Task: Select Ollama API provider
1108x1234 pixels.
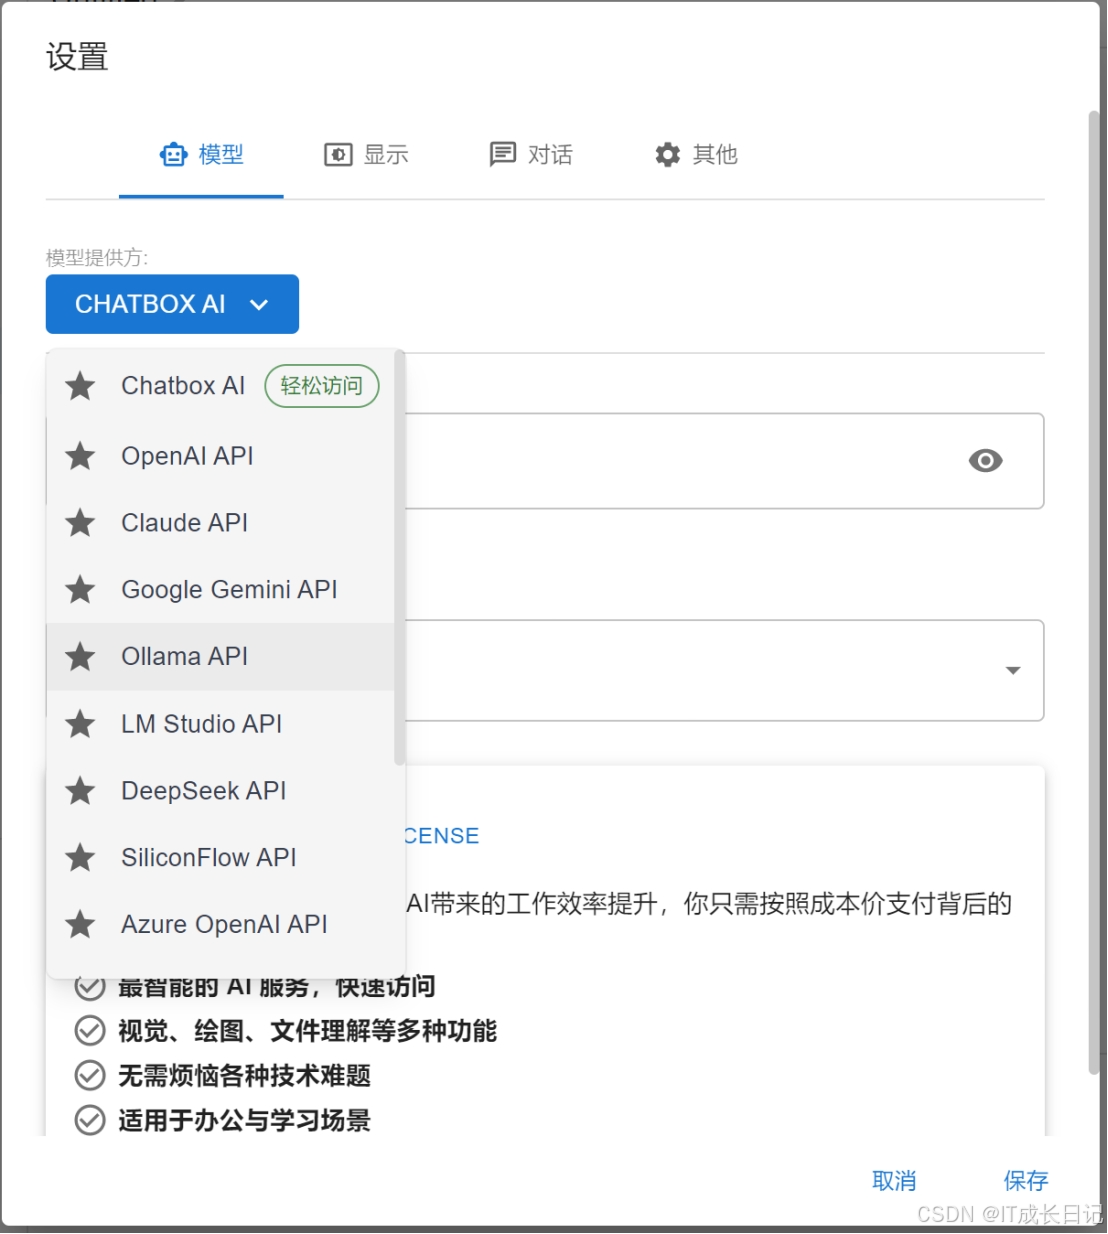Action: 221,657
